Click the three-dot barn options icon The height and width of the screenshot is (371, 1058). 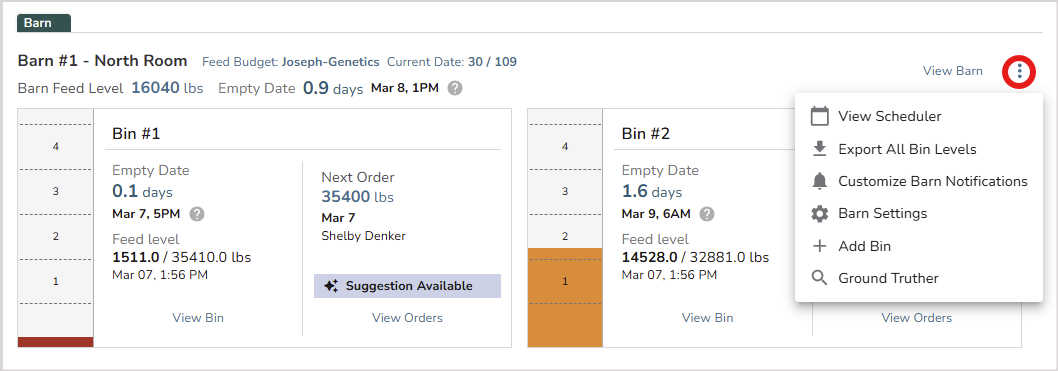1019,72
